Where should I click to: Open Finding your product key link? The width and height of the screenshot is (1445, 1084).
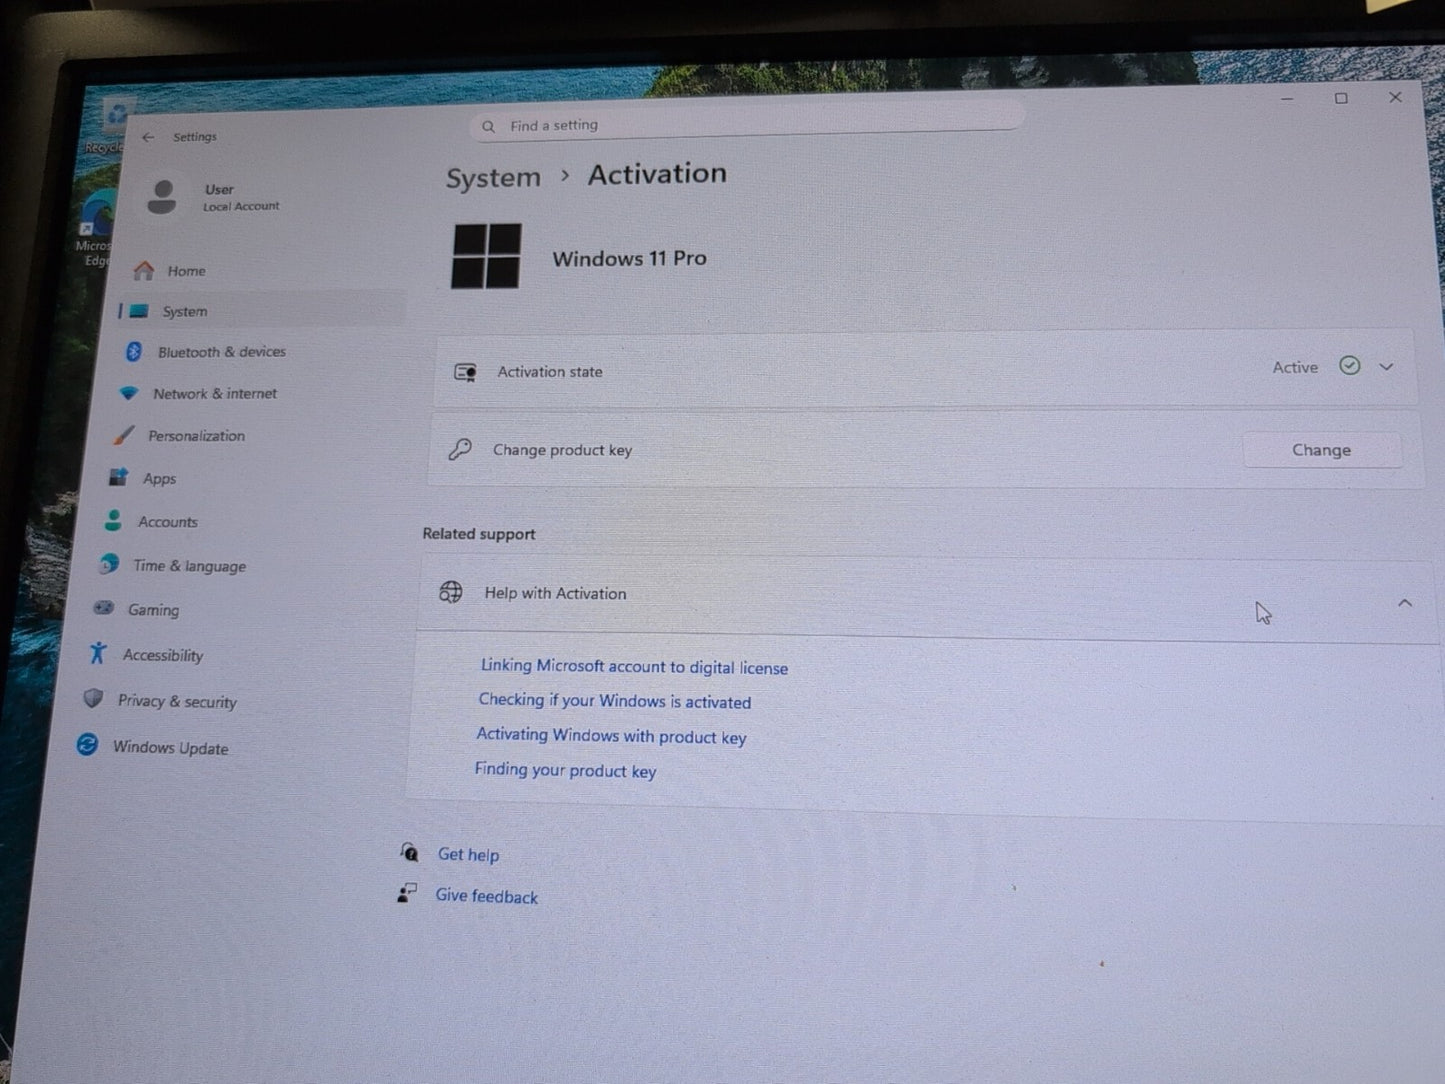565,770
